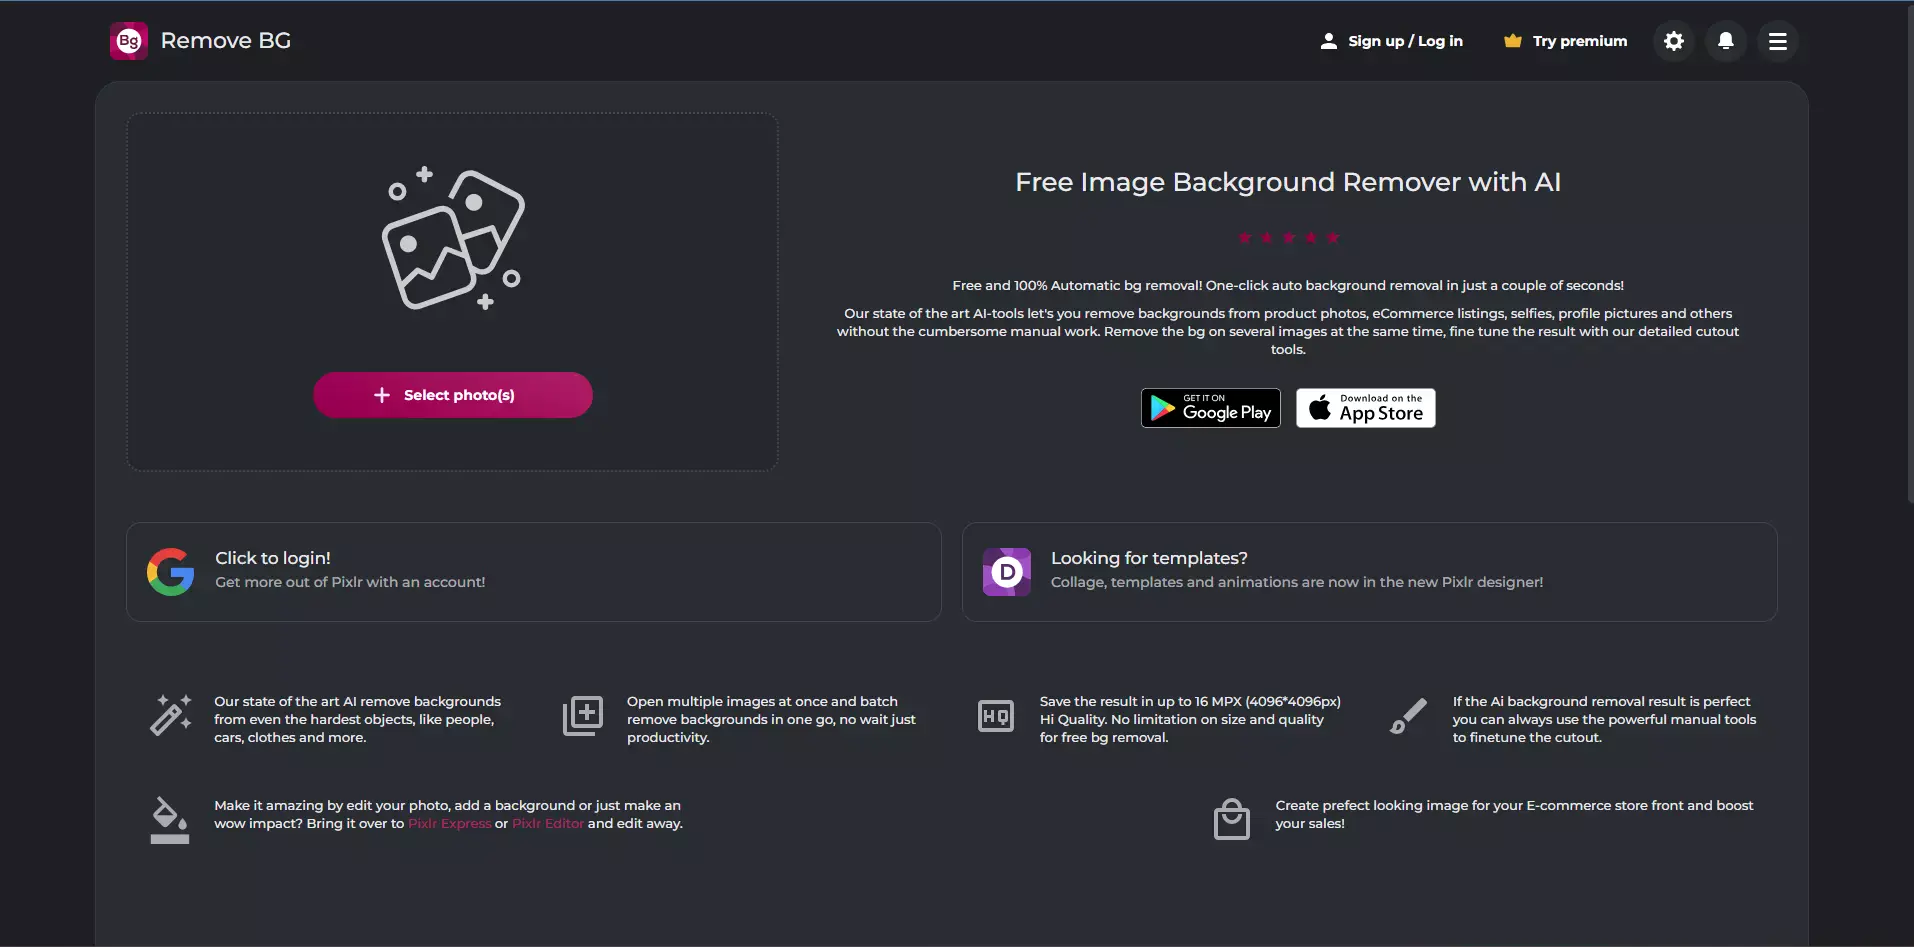Open the hamburger menu

[x=1777, y=41]
